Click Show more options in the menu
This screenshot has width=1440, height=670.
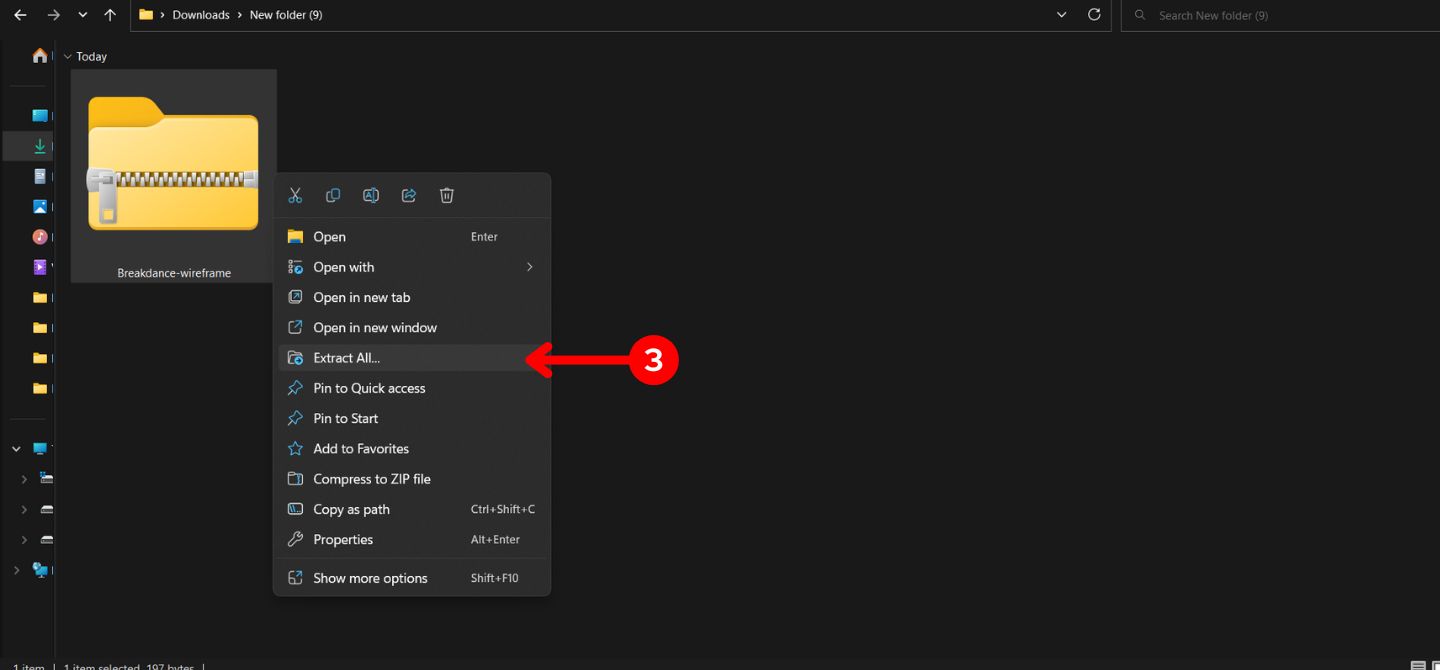tap(370, 577)
